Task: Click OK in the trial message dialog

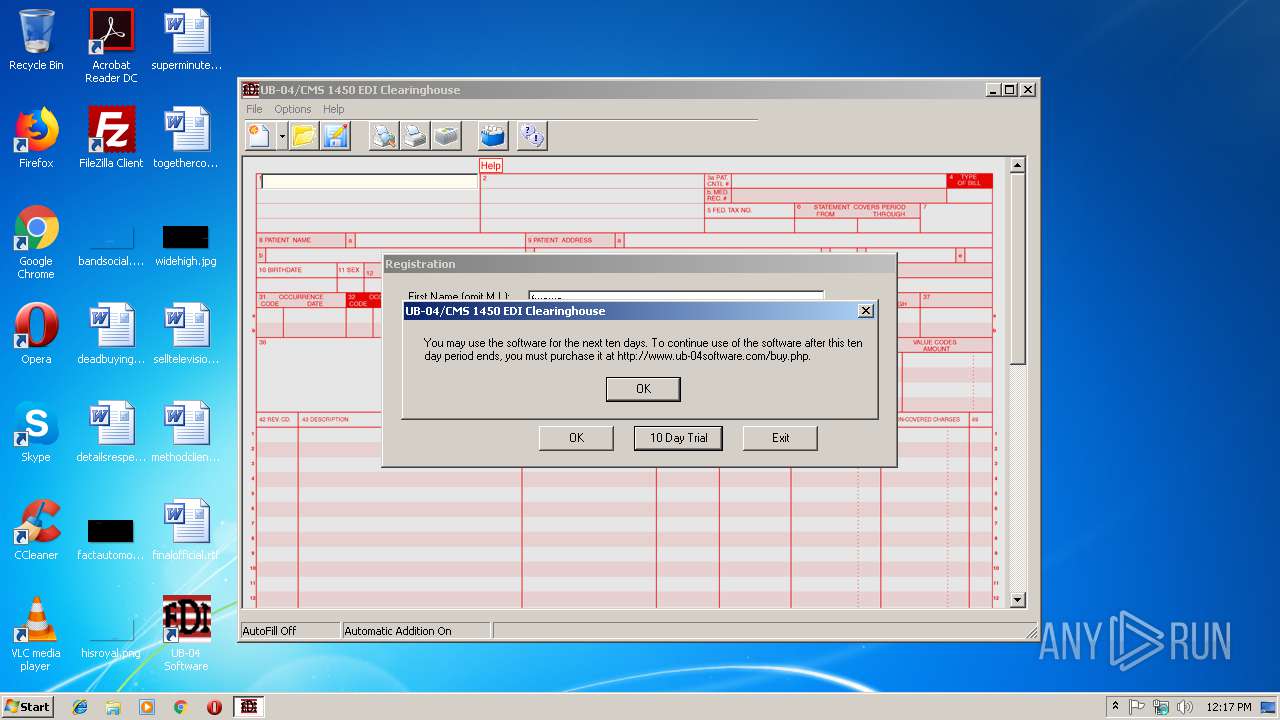Action: (643, 389)
